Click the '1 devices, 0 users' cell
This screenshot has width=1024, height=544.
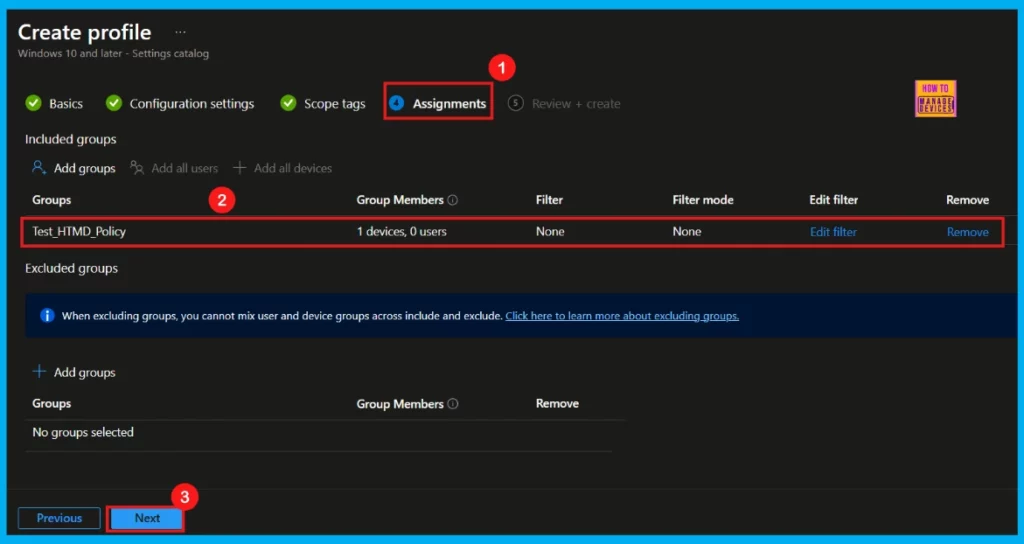[402, 232]
